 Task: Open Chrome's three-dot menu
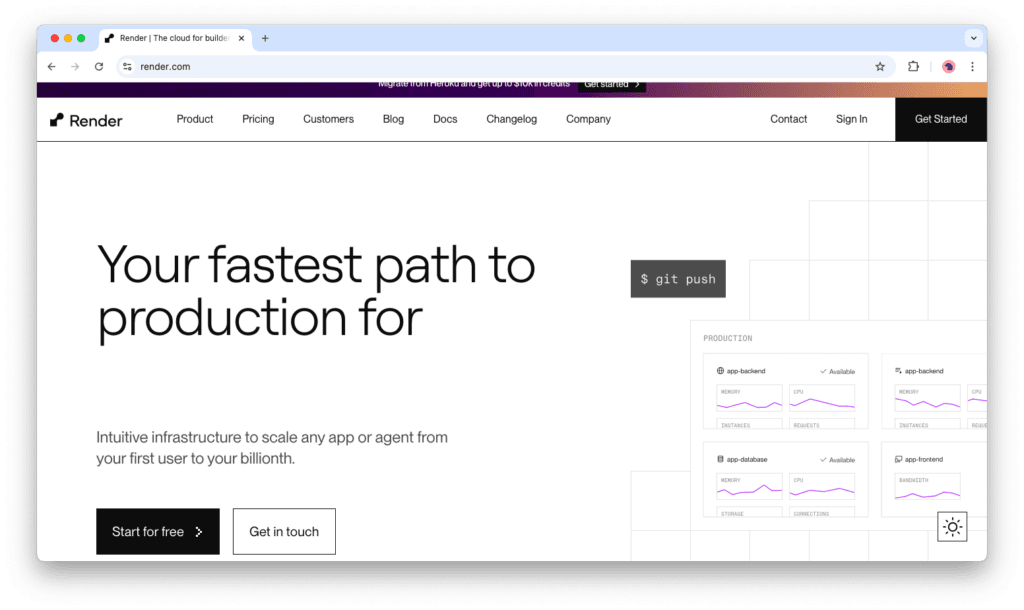[972, 67]
